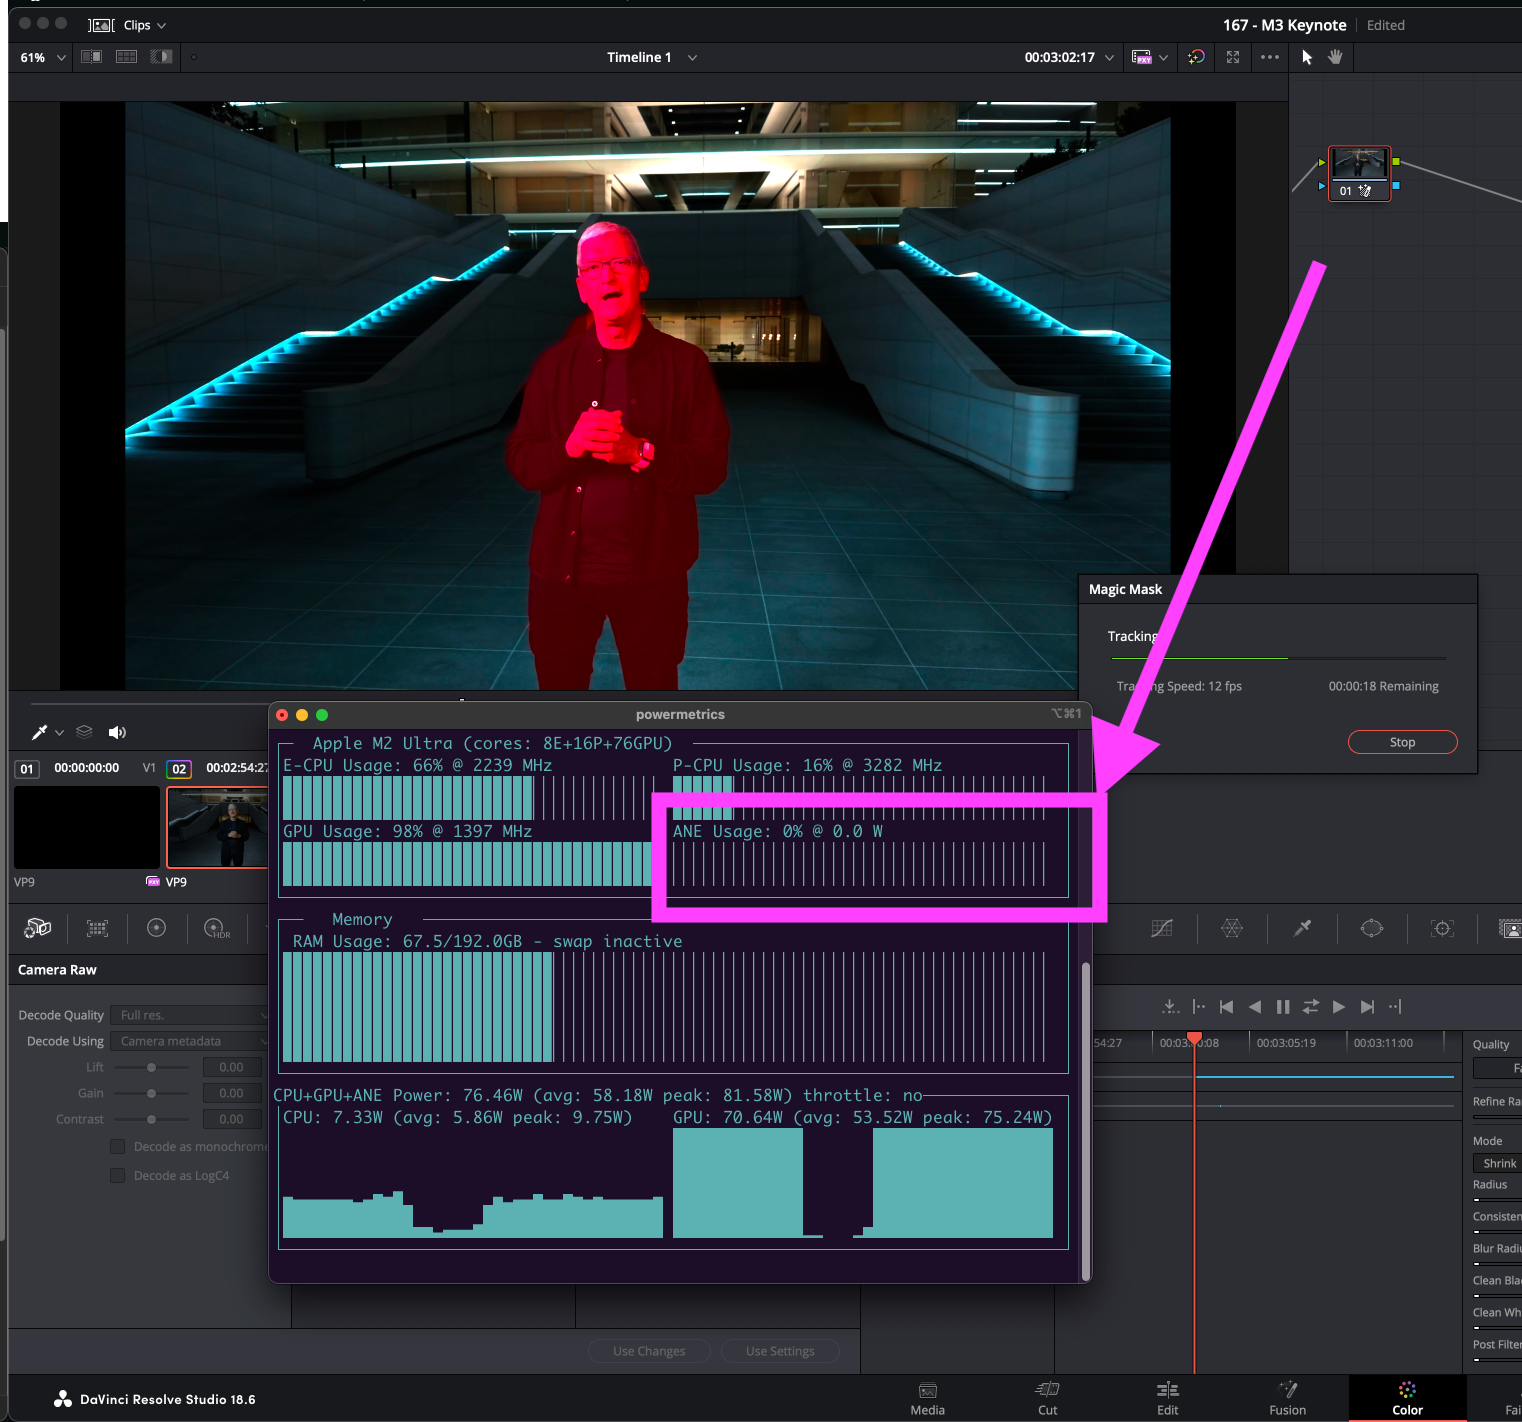Open Decode Quality Full res. dropdown
1522x1422 pixels.
click(x=190, y=1015)
